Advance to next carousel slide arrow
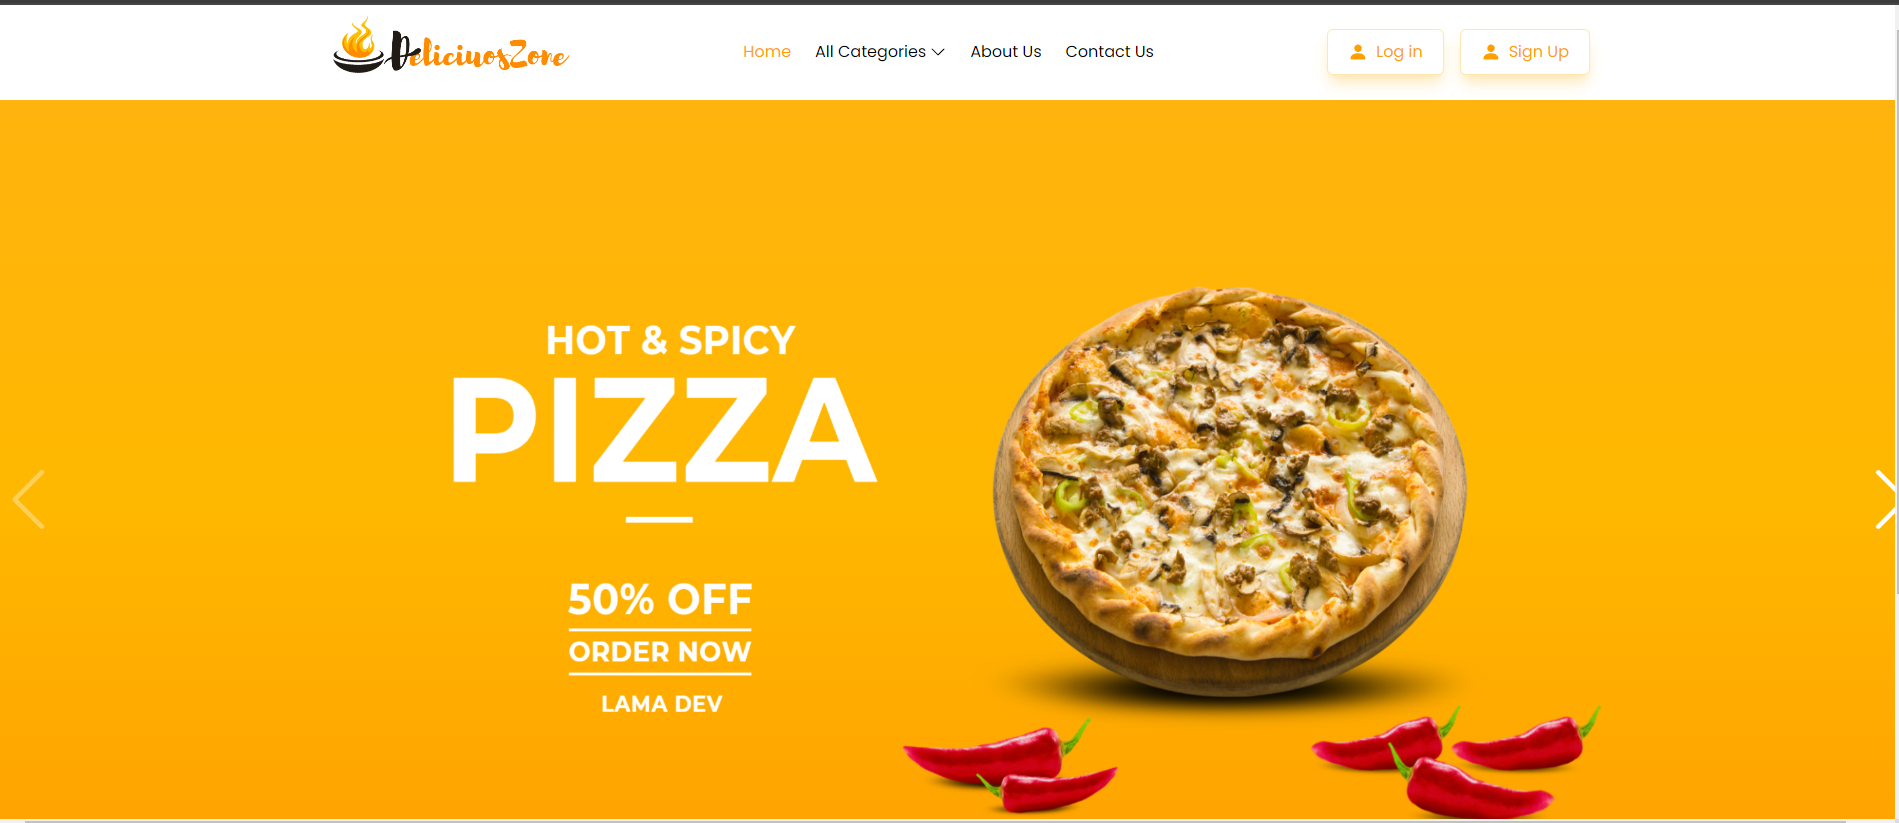 [1885, 499]
